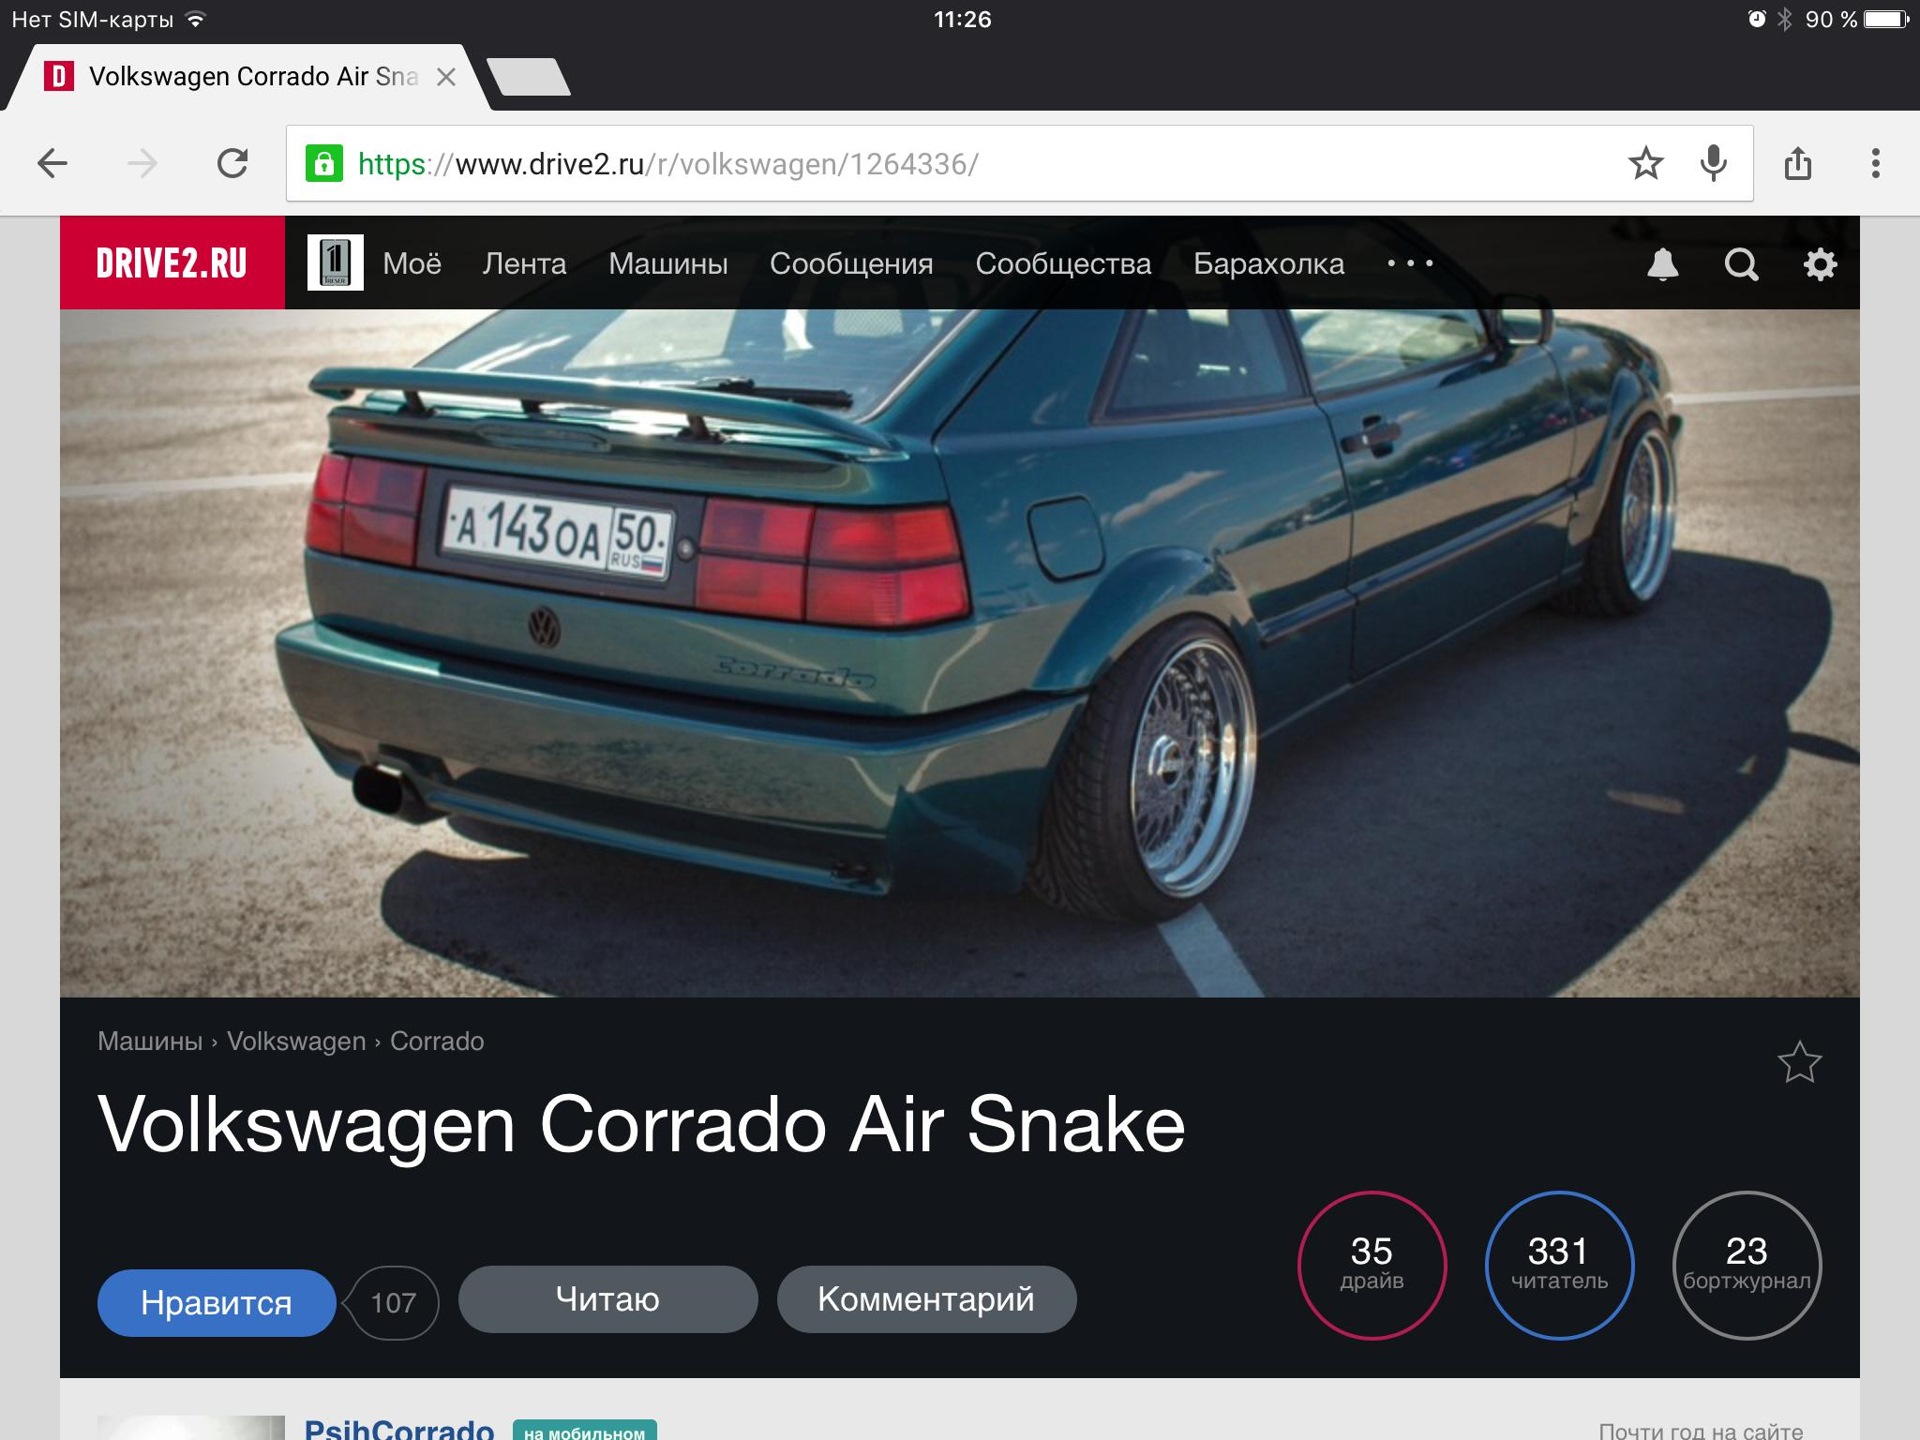Click the Читаю follow button

pyautogui.click(x=607, y=1299)
